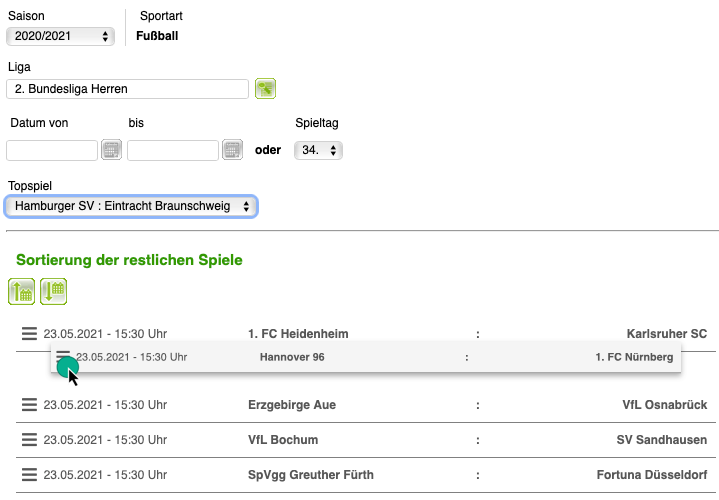
Task: Open the bis date calendar picker
Action: 232,150
